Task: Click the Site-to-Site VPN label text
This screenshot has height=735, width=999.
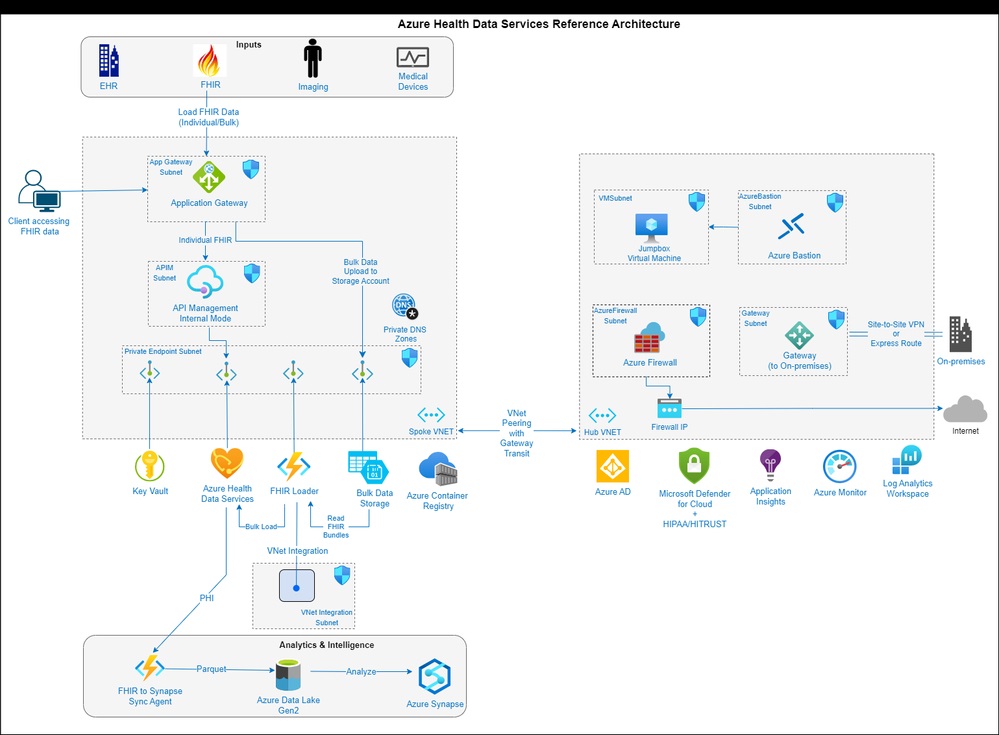Action: pyautogui.click(x=895, y=326)
